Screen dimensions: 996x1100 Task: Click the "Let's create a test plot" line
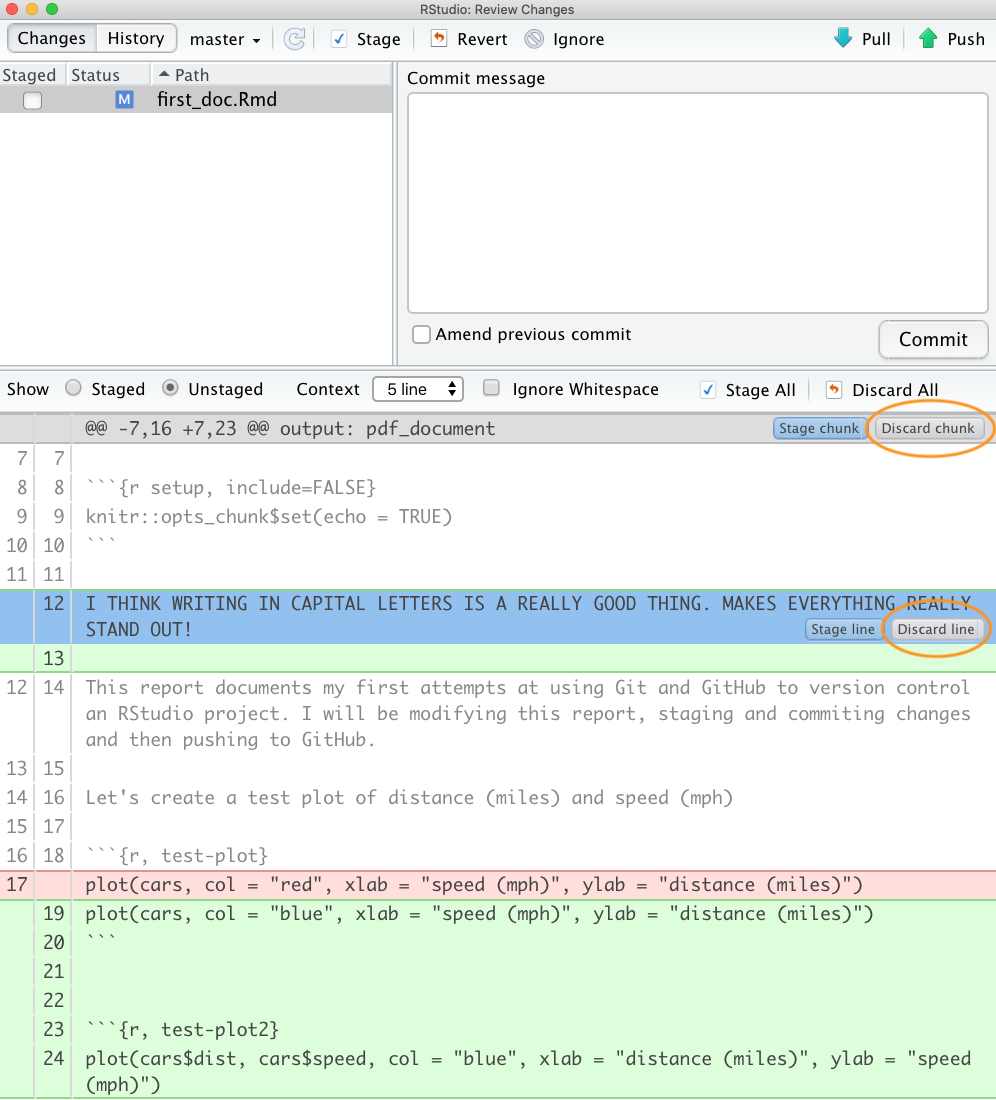click(409, 798)
